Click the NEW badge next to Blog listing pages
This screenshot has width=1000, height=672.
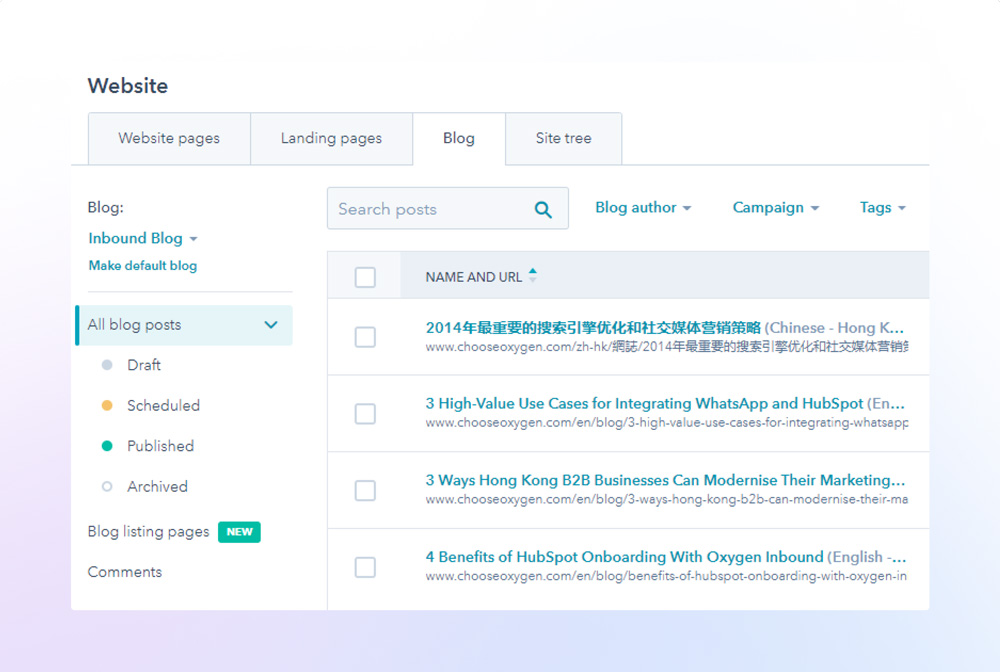pos(239,532)
